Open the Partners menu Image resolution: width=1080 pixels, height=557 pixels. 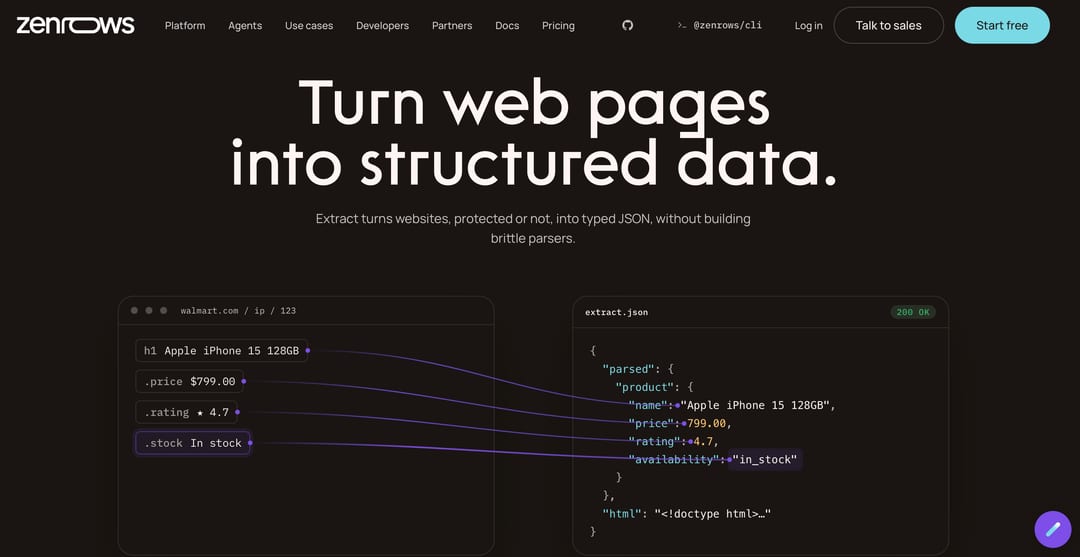point(452,25)
